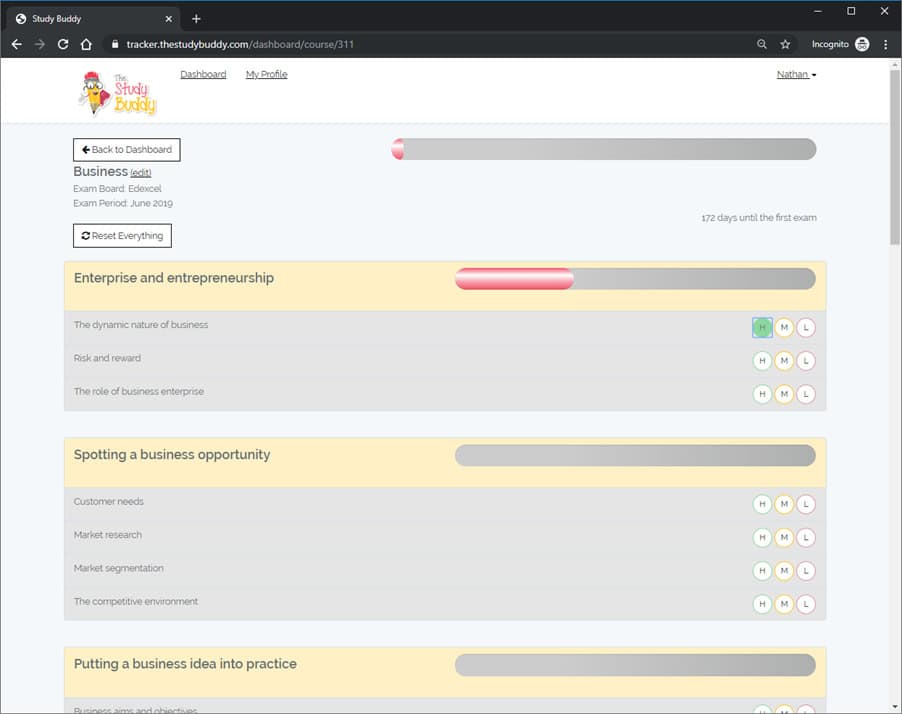Set 'Market research' confidence to L
Screen dimensions: 902x714
[x=806, y=538]
